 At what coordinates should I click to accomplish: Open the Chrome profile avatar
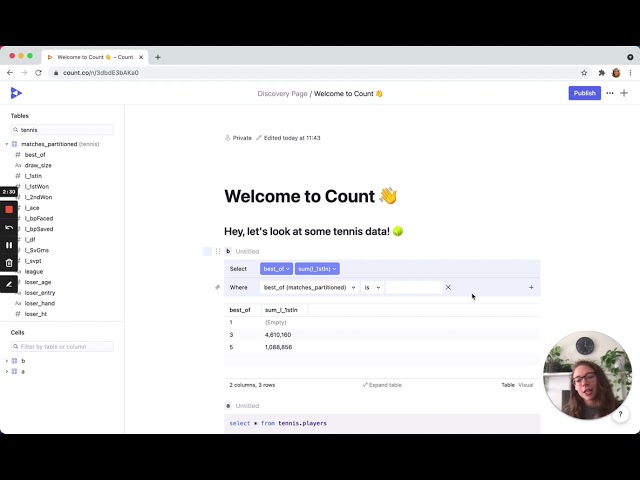point(616,73)
